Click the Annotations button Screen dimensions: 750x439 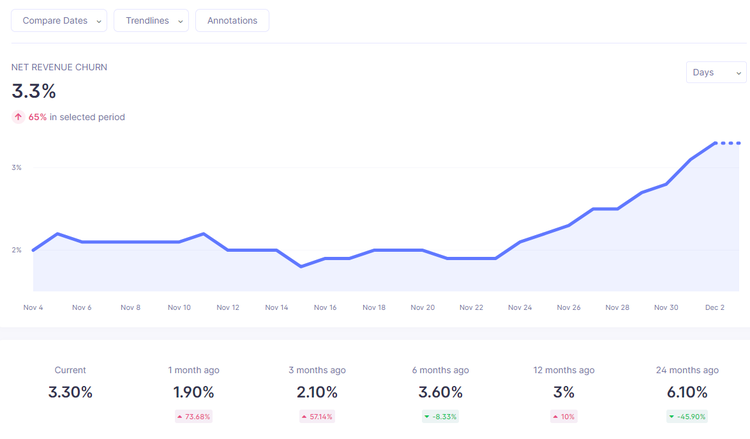[x=232, y=21]
